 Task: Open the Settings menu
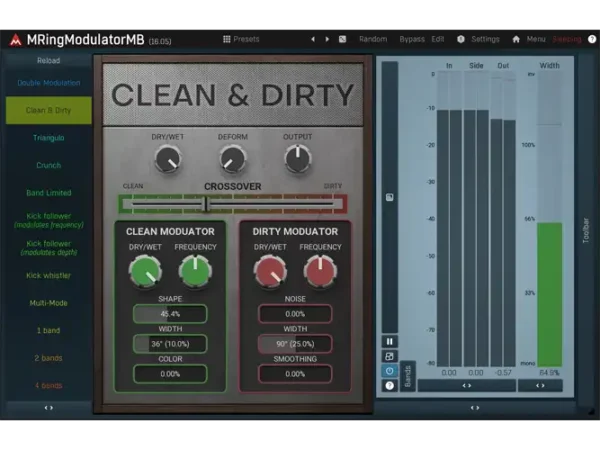pos(485,39)
